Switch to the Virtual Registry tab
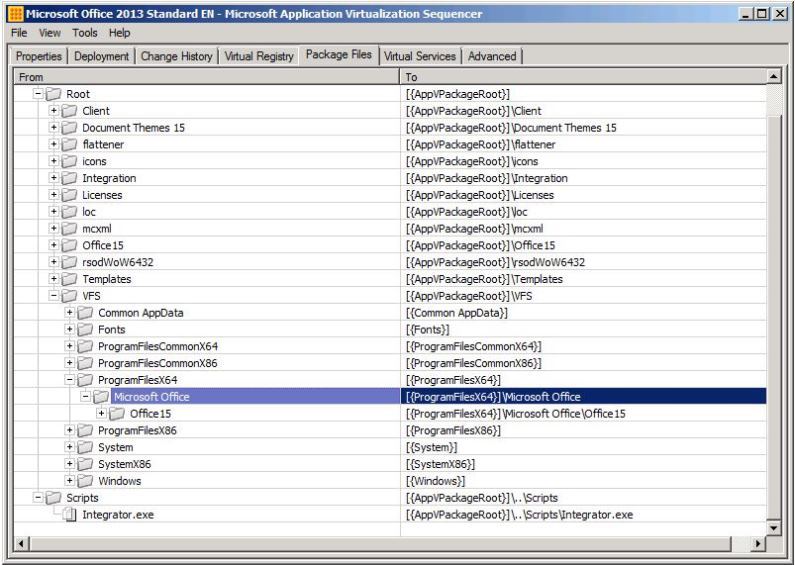 [x=259, y=56]
